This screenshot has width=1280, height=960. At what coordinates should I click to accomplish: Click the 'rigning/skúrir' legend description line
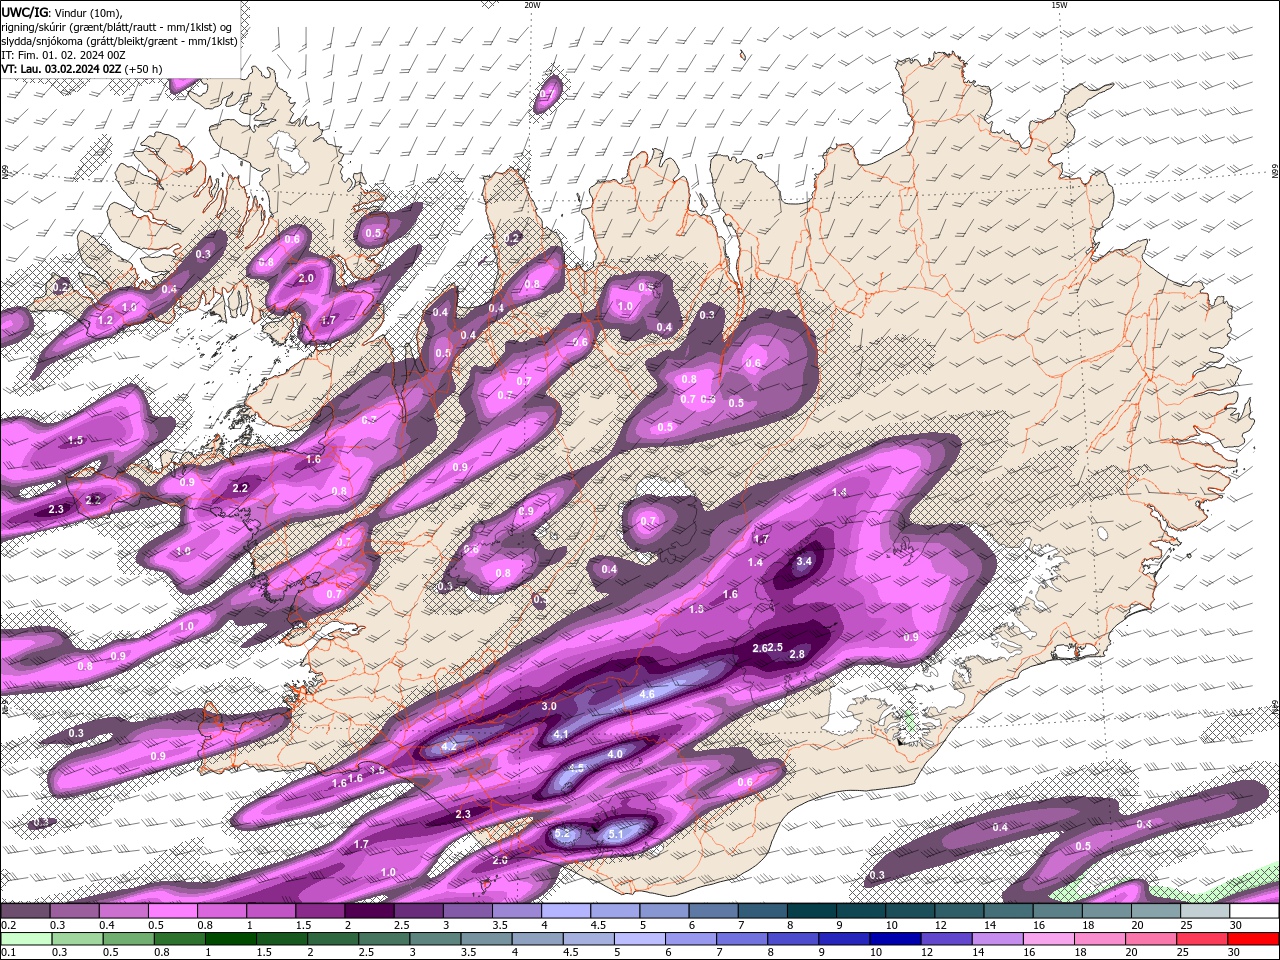[x=117, y=26]
